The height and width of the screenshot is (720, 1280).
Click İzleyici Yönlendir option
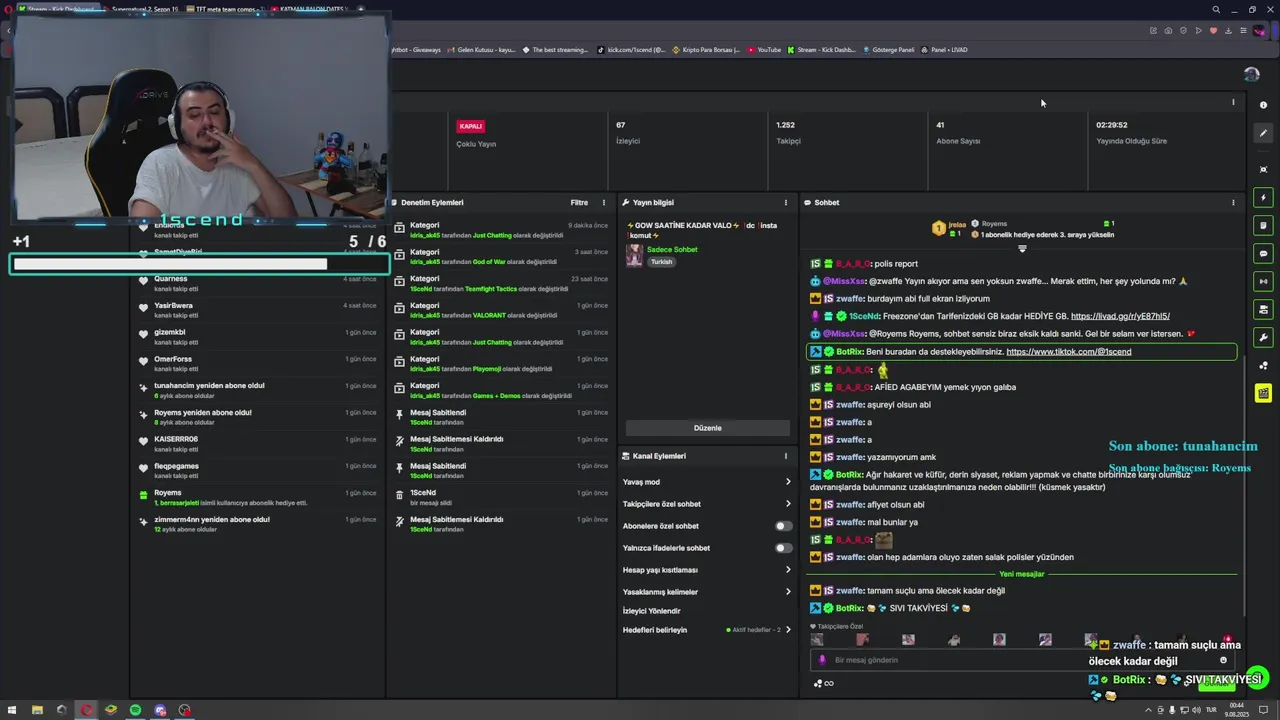pyautogui.click(x=651, y=611)
